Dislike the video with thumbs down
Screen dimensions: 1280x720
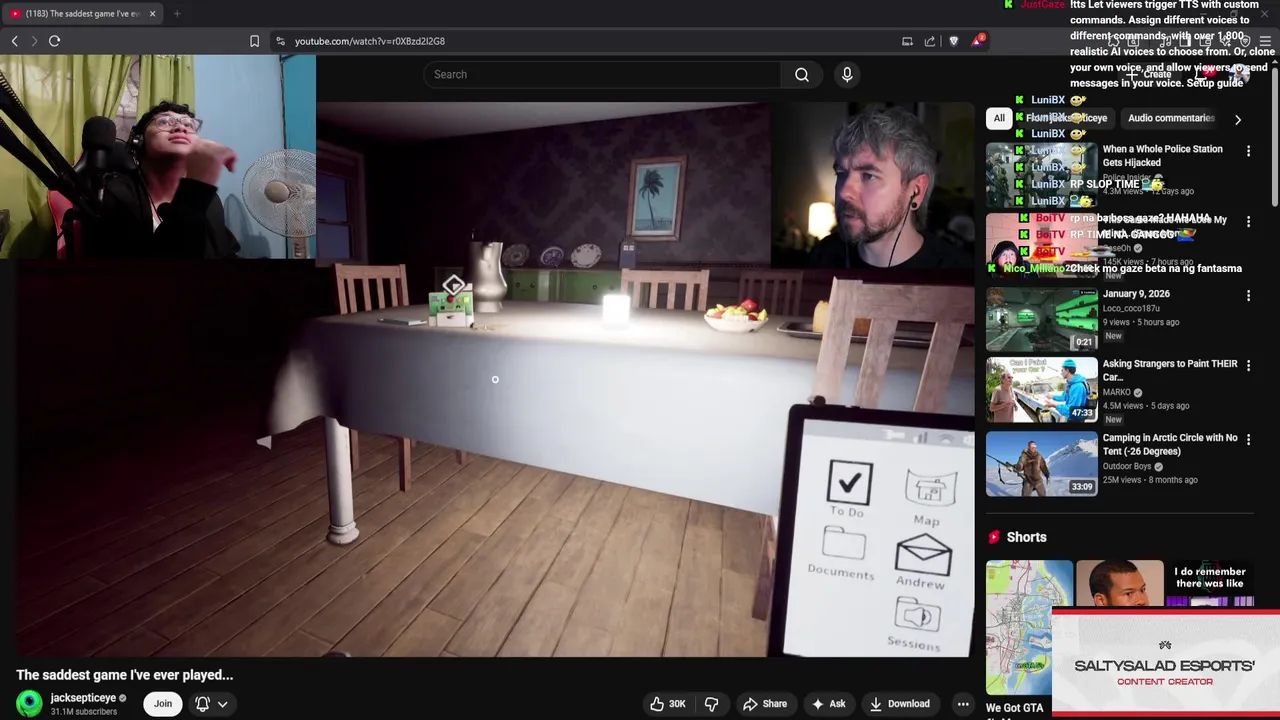tap(712, 704)
